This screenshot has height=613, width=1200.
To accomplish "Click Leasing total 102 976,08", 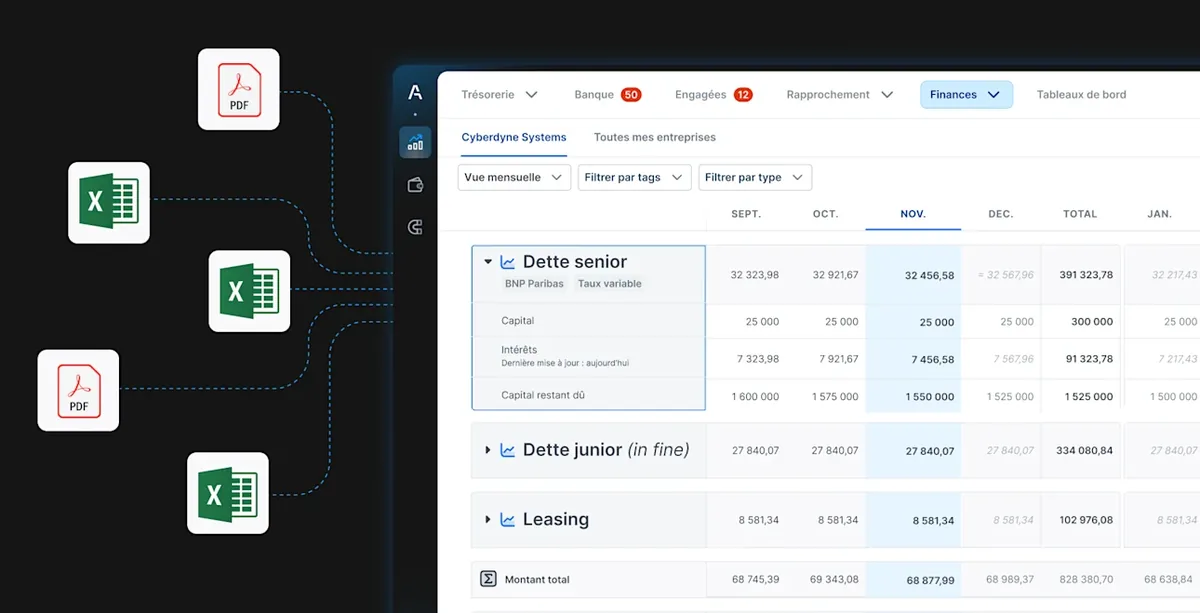I will click(x=1084, y=521).
